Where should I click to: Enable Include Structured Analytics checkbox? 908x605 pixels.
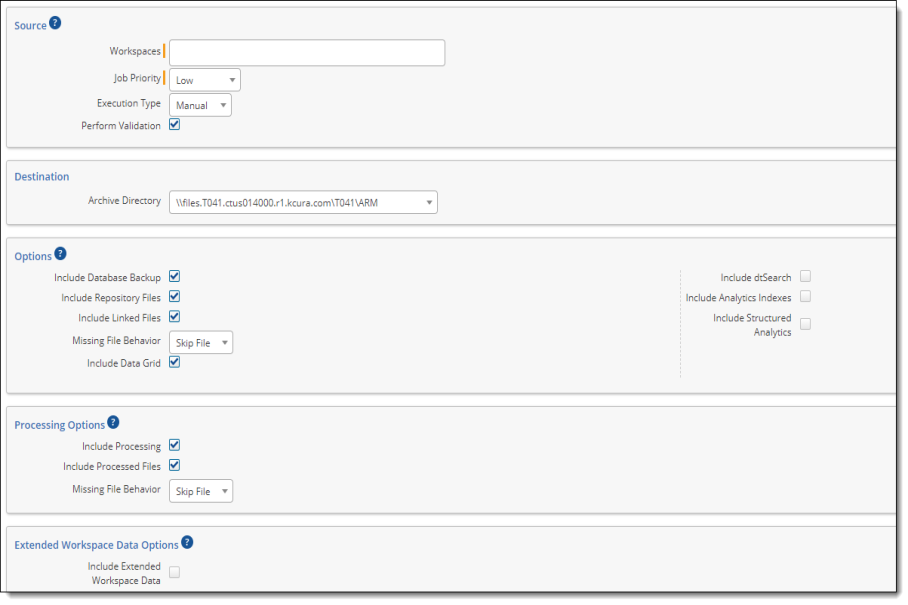click(806, 324)
